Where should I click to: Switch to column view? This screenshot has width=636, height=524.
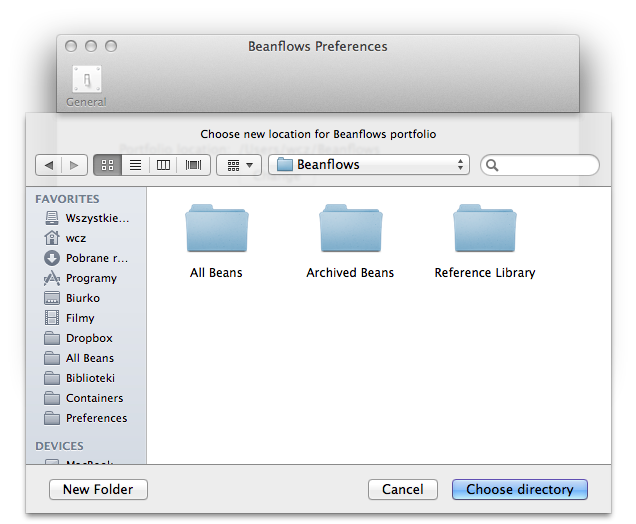coord(163,165)
